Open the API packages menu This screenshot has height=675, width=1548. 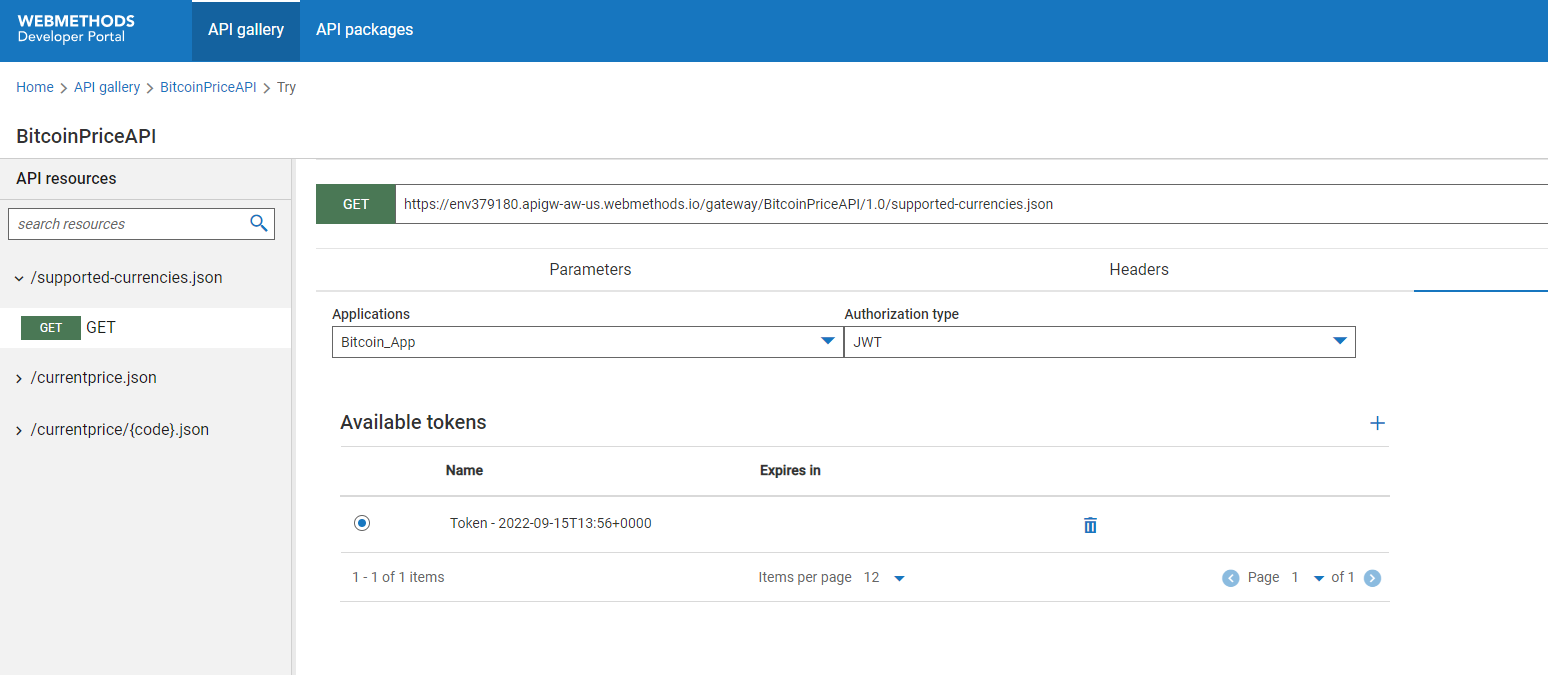364,30
